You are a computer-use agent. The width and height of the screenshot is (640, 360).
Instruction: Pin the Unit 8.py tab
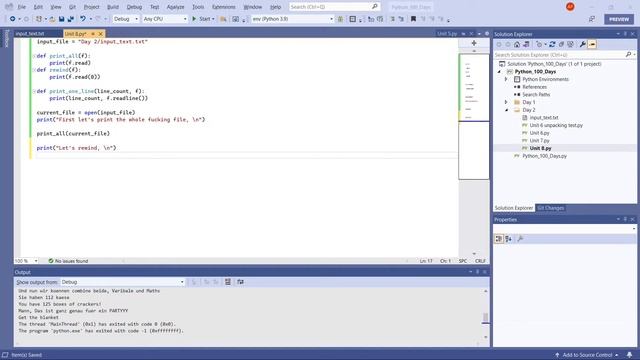click(x=93, y=34)
